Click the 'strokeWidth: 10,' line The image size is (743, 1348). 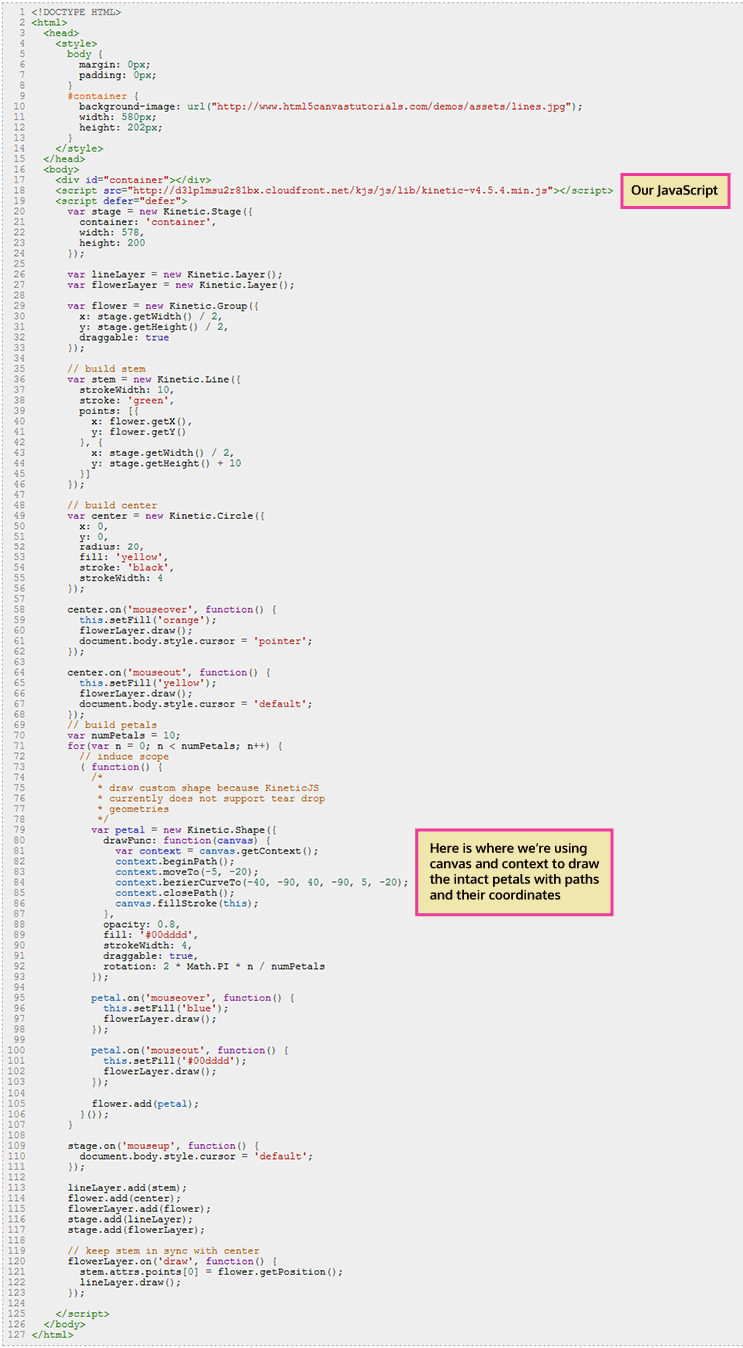pyautogui.click(x=128, y=390)
